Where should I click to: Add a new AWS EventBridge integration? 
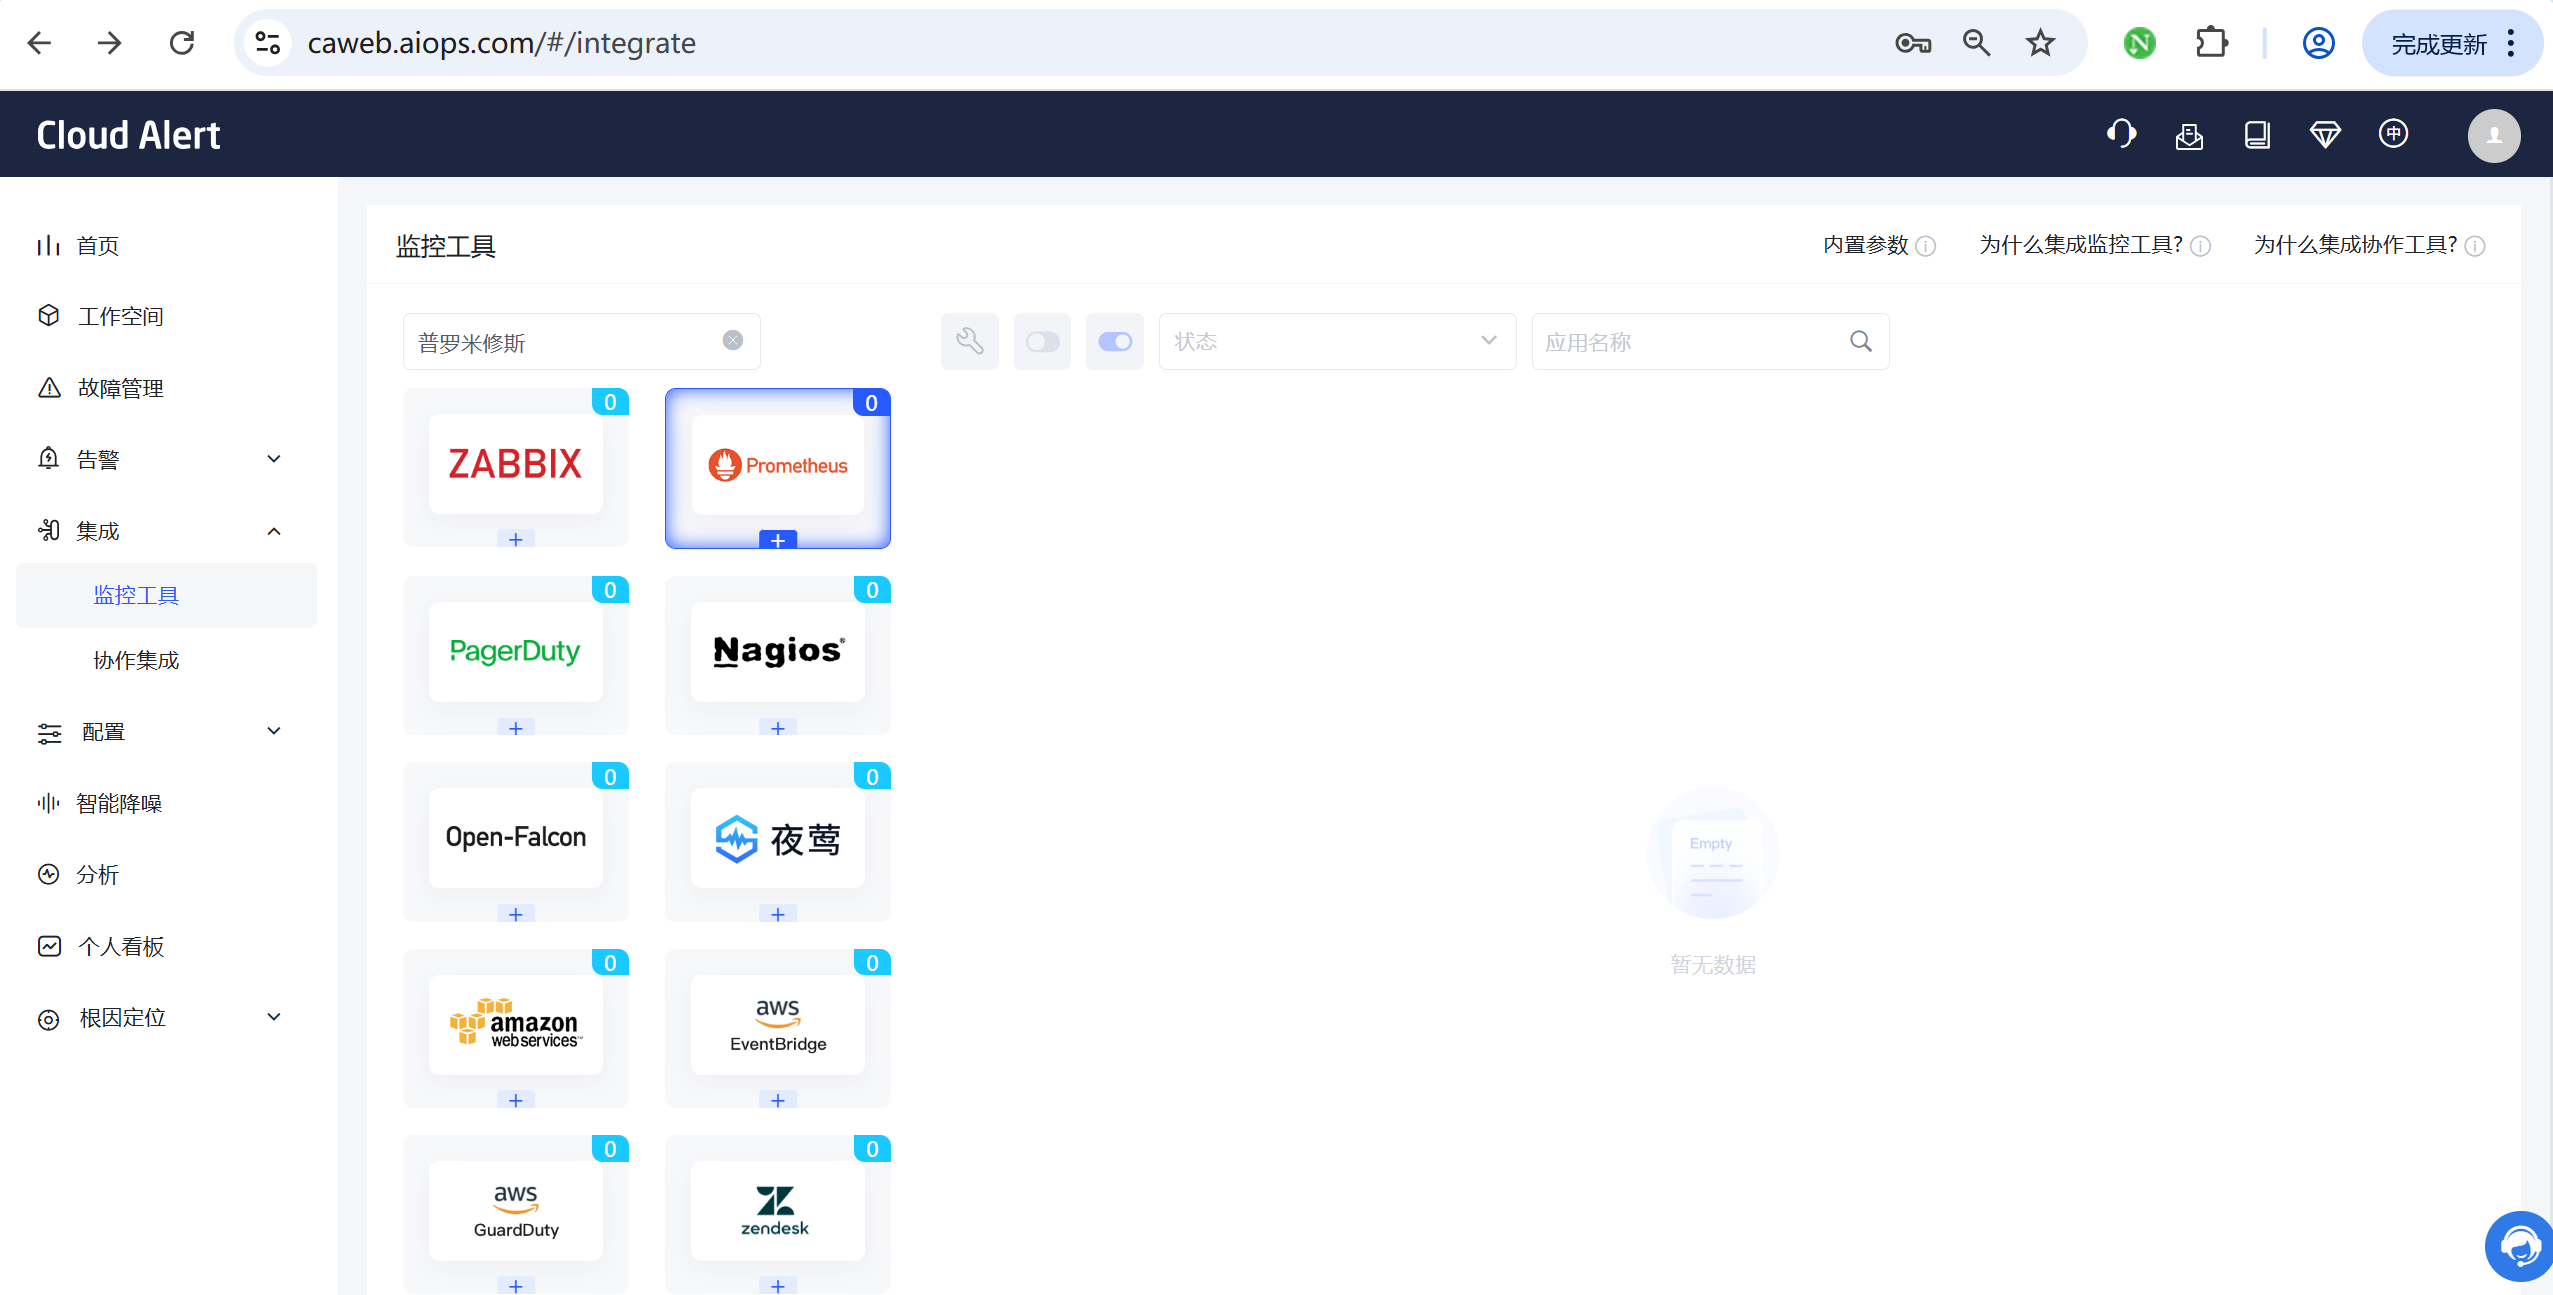coord(778,1100)
